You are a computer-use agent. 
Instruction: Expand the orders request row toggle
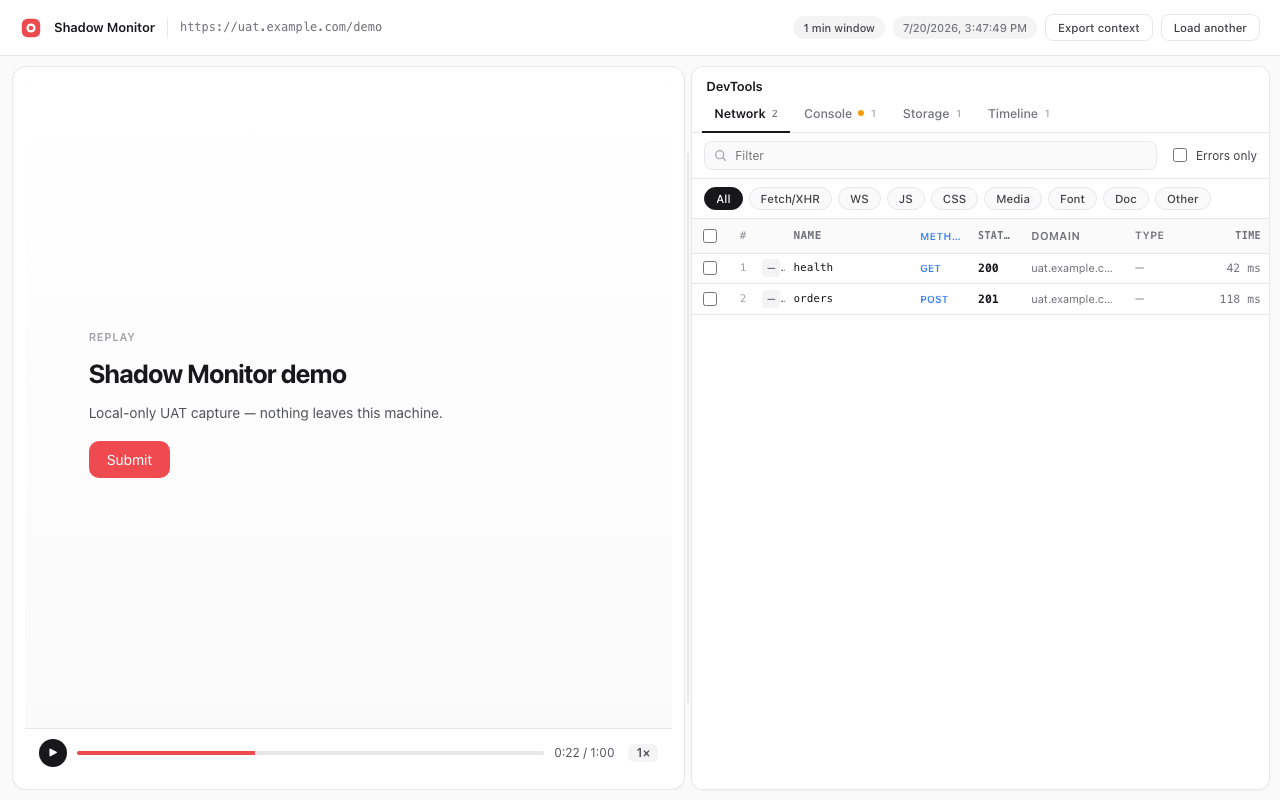[771, 299]
